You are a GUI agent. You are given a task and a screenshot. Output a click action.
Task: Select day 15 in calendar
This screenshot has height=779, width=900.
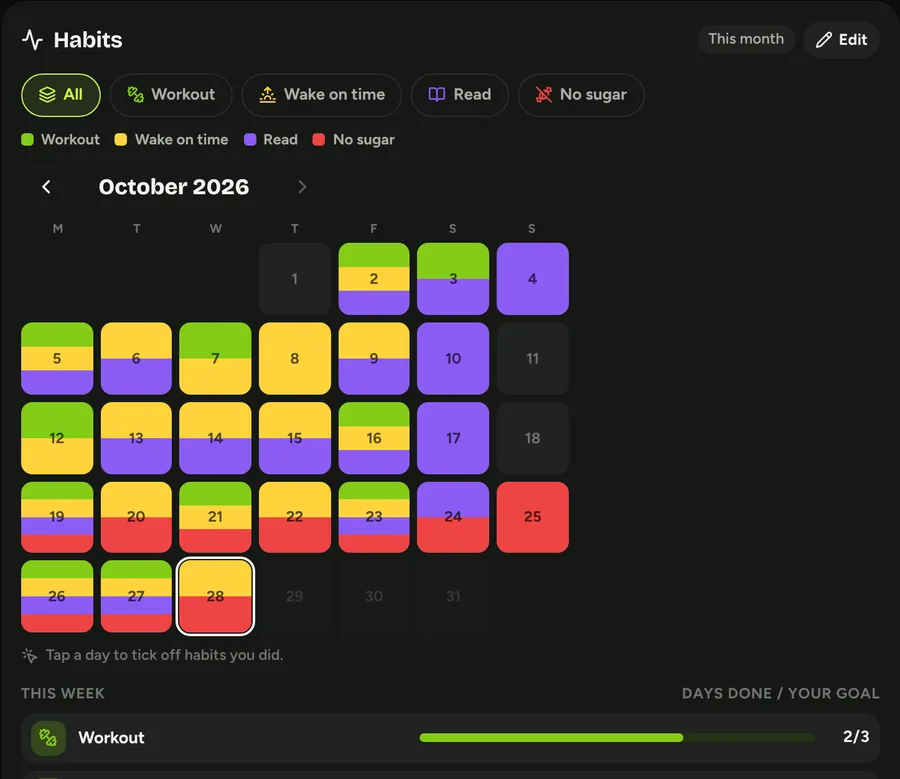[x=294, y=438]
